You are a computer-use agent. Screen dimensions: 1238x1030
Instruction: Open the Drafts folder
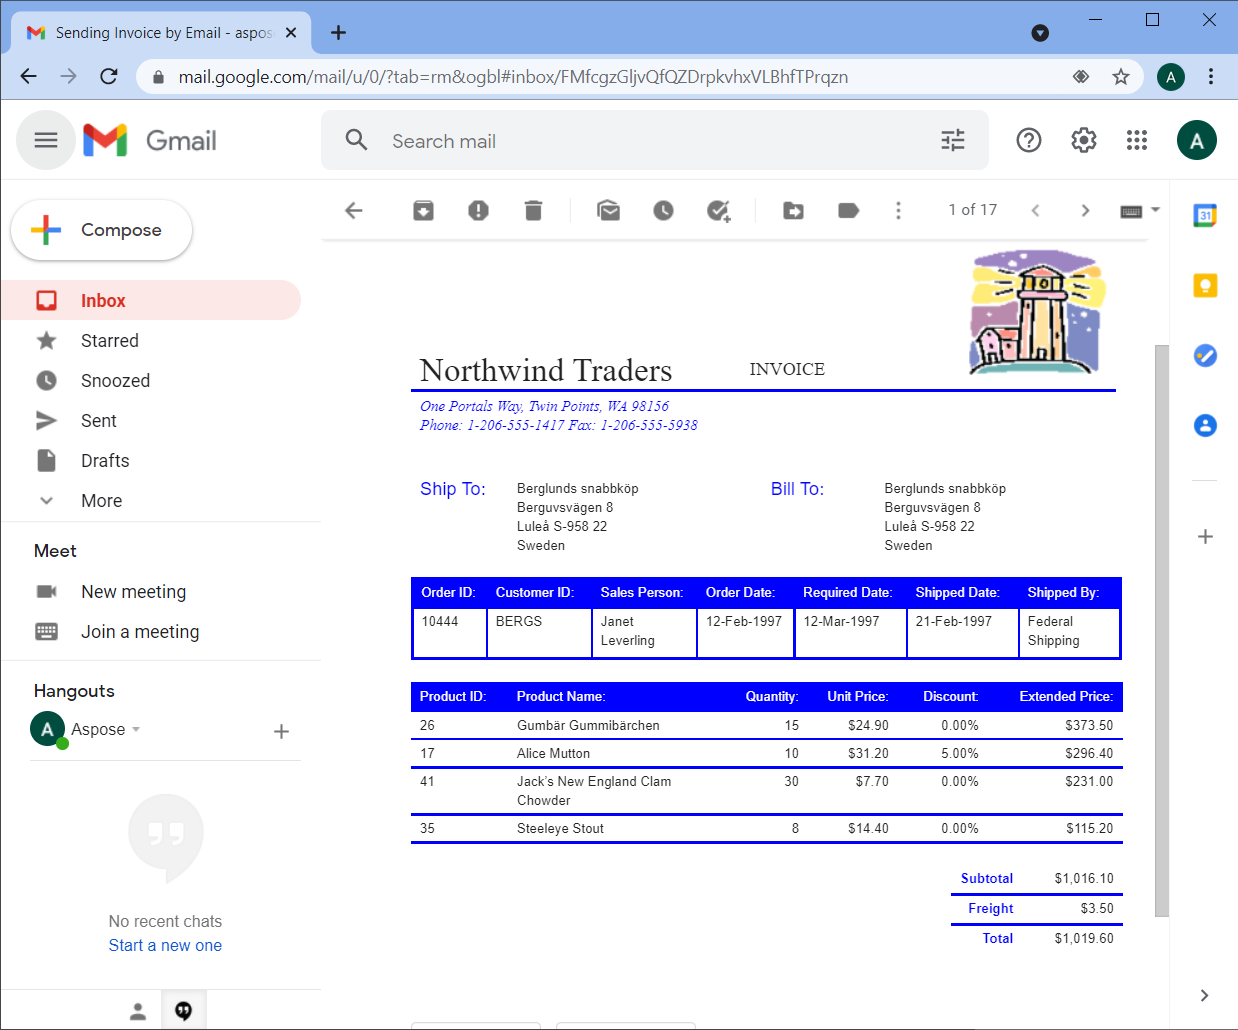(x=150, y=461)
